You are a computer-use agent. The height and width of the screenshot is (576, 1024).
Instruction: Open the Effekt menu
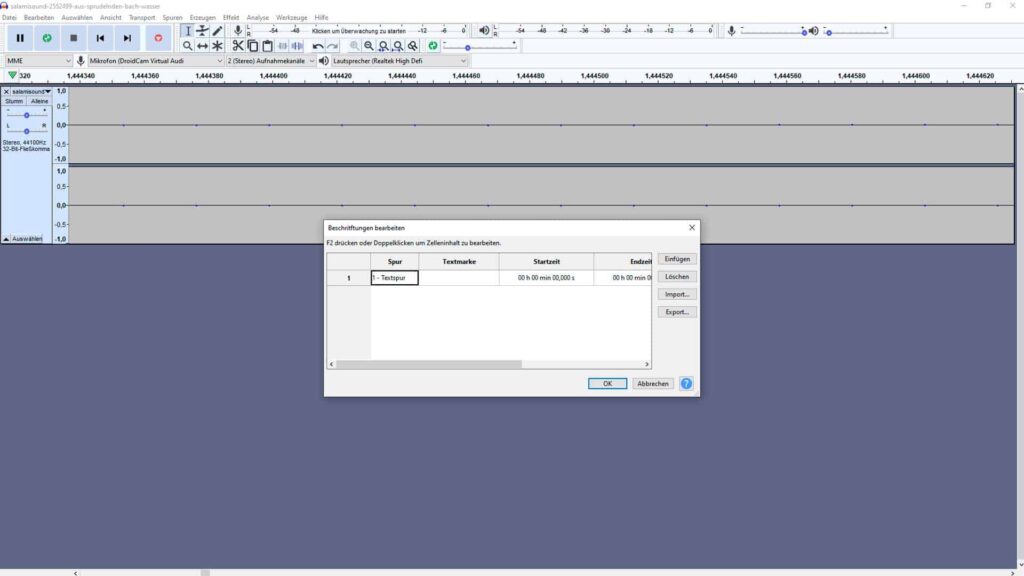point(231,18)
